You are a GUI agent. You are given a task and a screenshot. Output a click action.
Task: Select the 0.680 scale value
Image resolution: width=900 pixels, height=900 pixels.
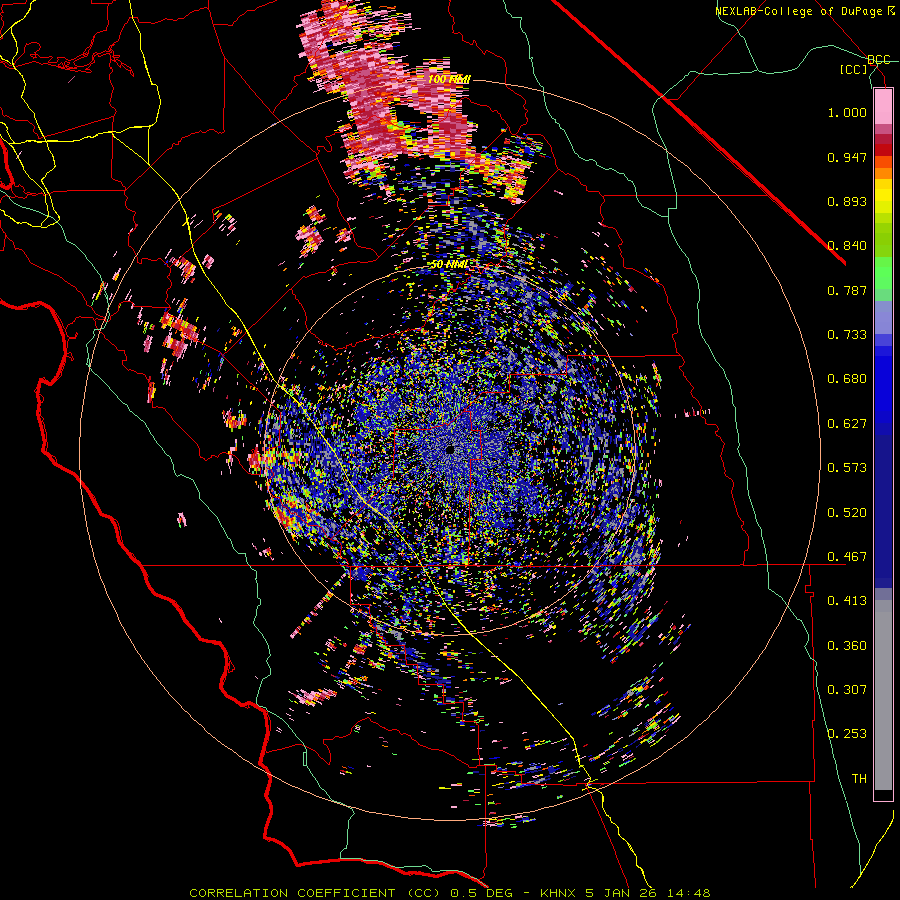pos(847,379)
